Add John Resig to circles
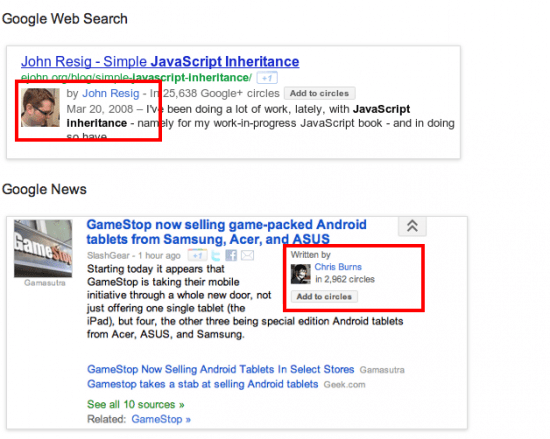This screenshot has height=439, width=550. click(x=320, y=93)
